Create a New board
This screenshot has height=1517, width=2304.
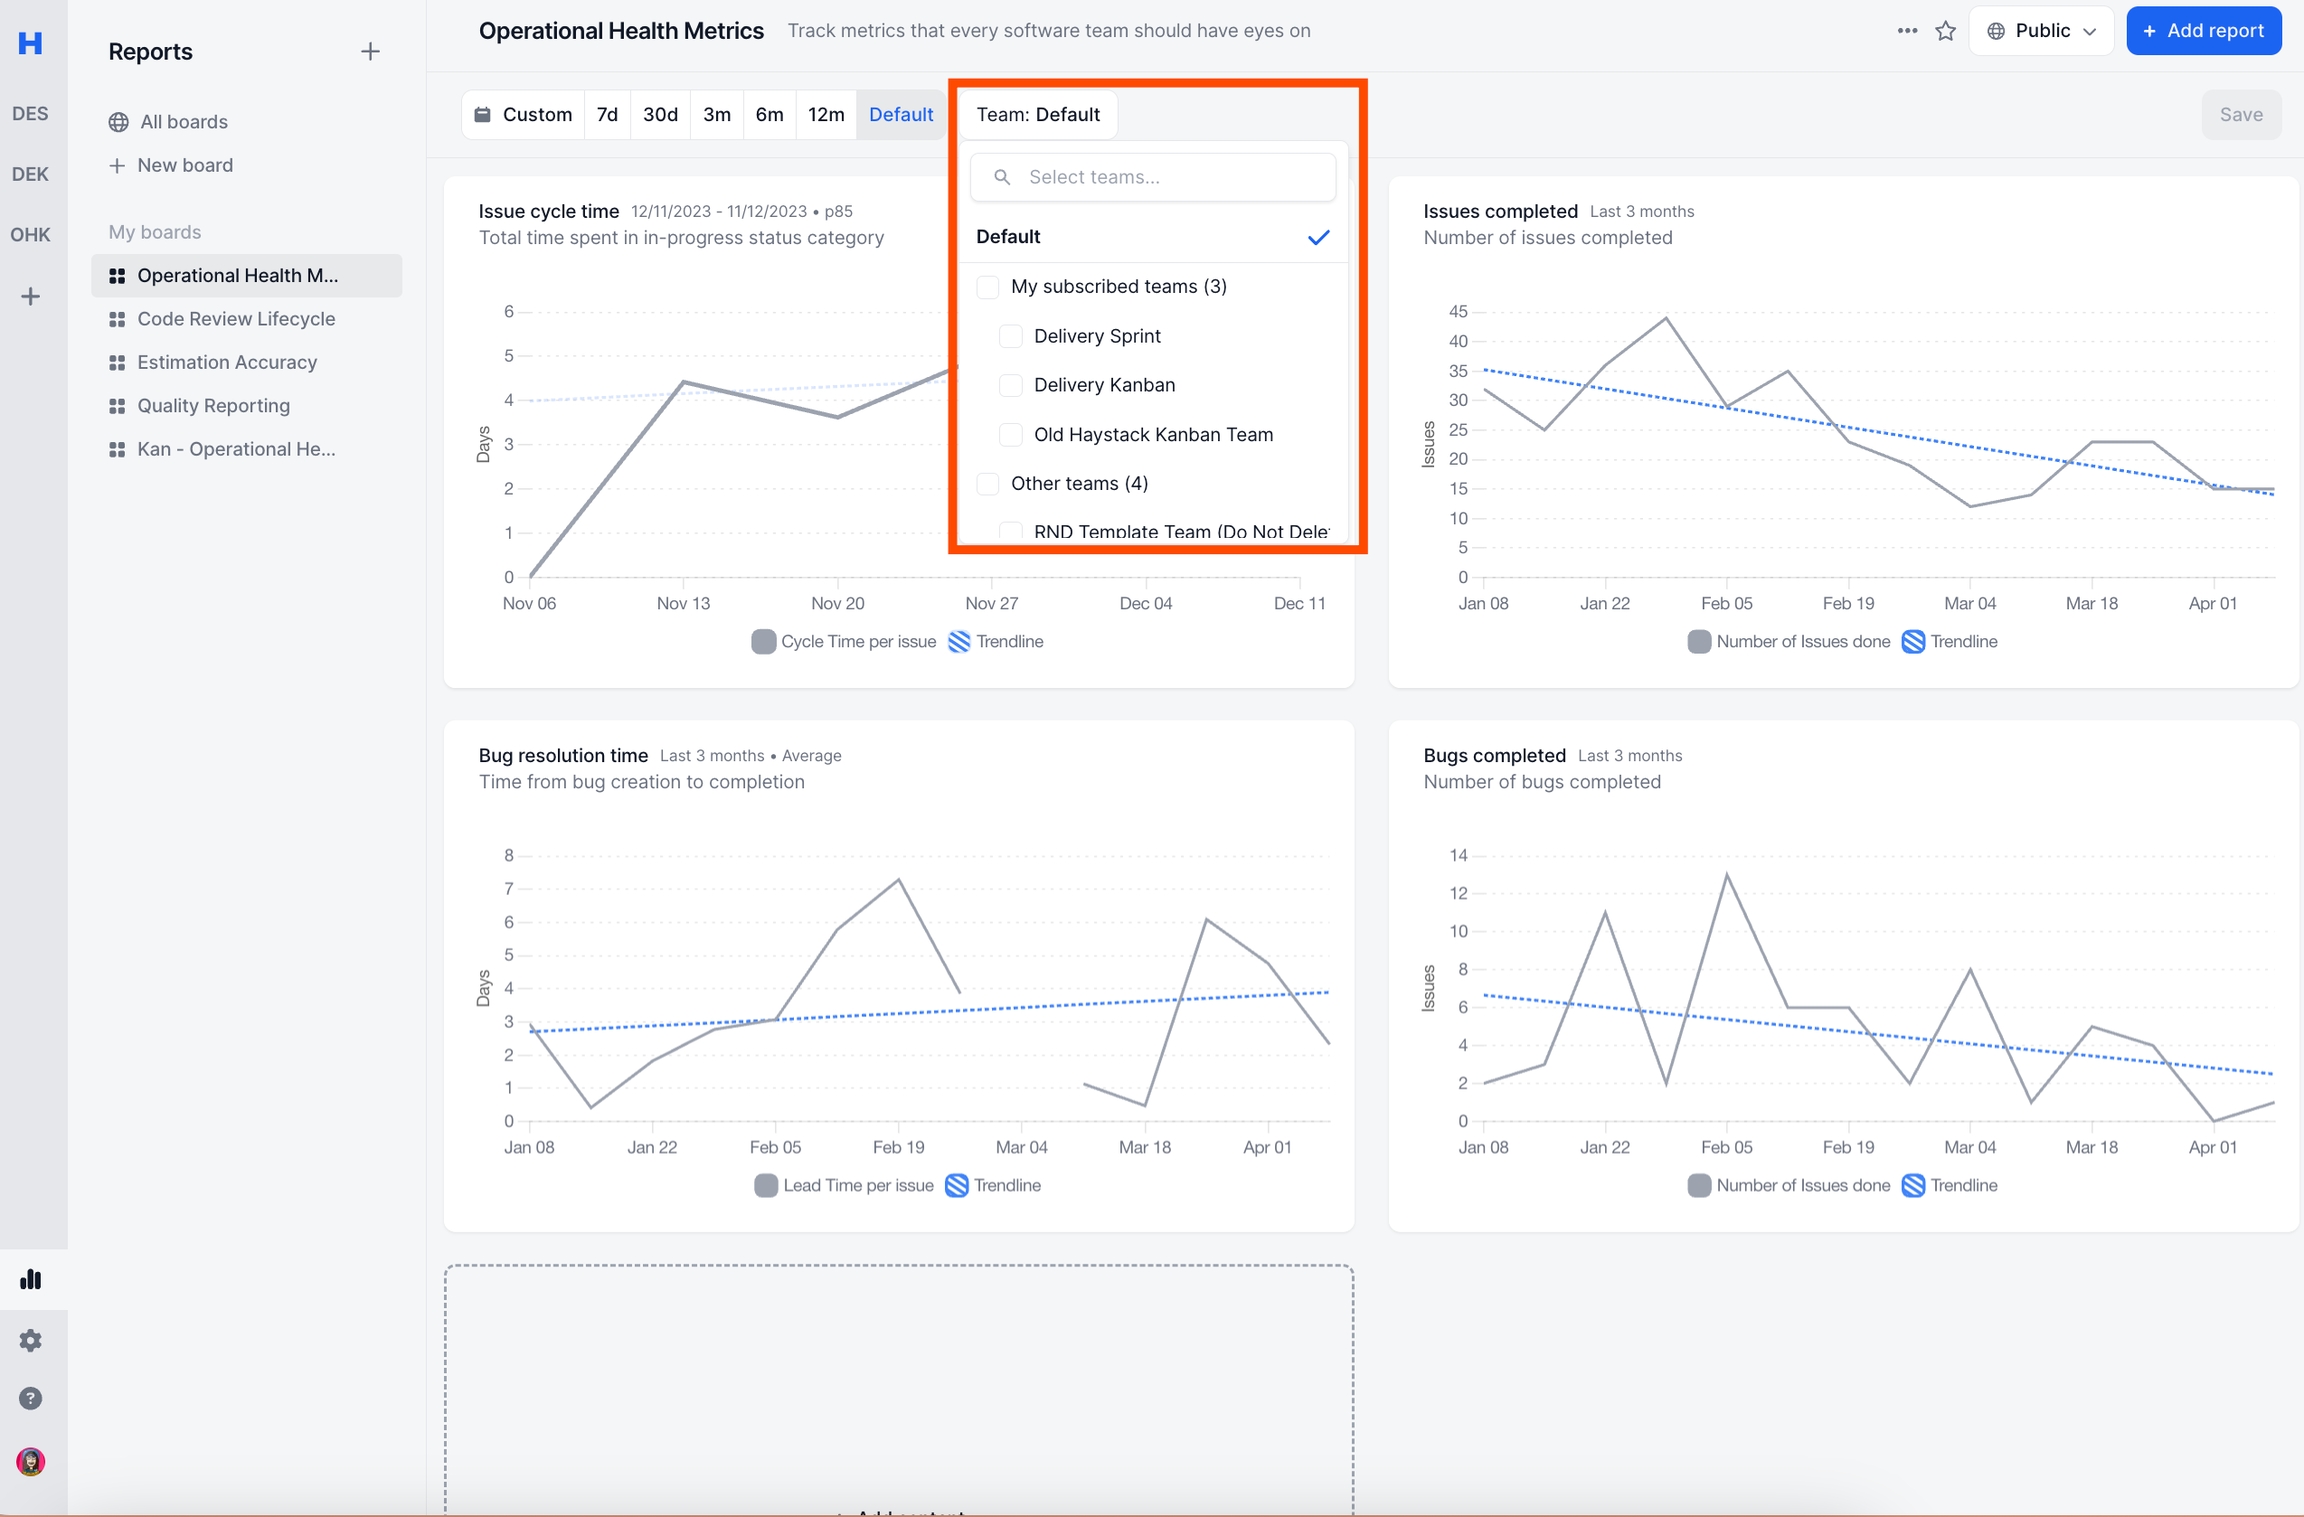pyautogui.click(x=171, y=165)
